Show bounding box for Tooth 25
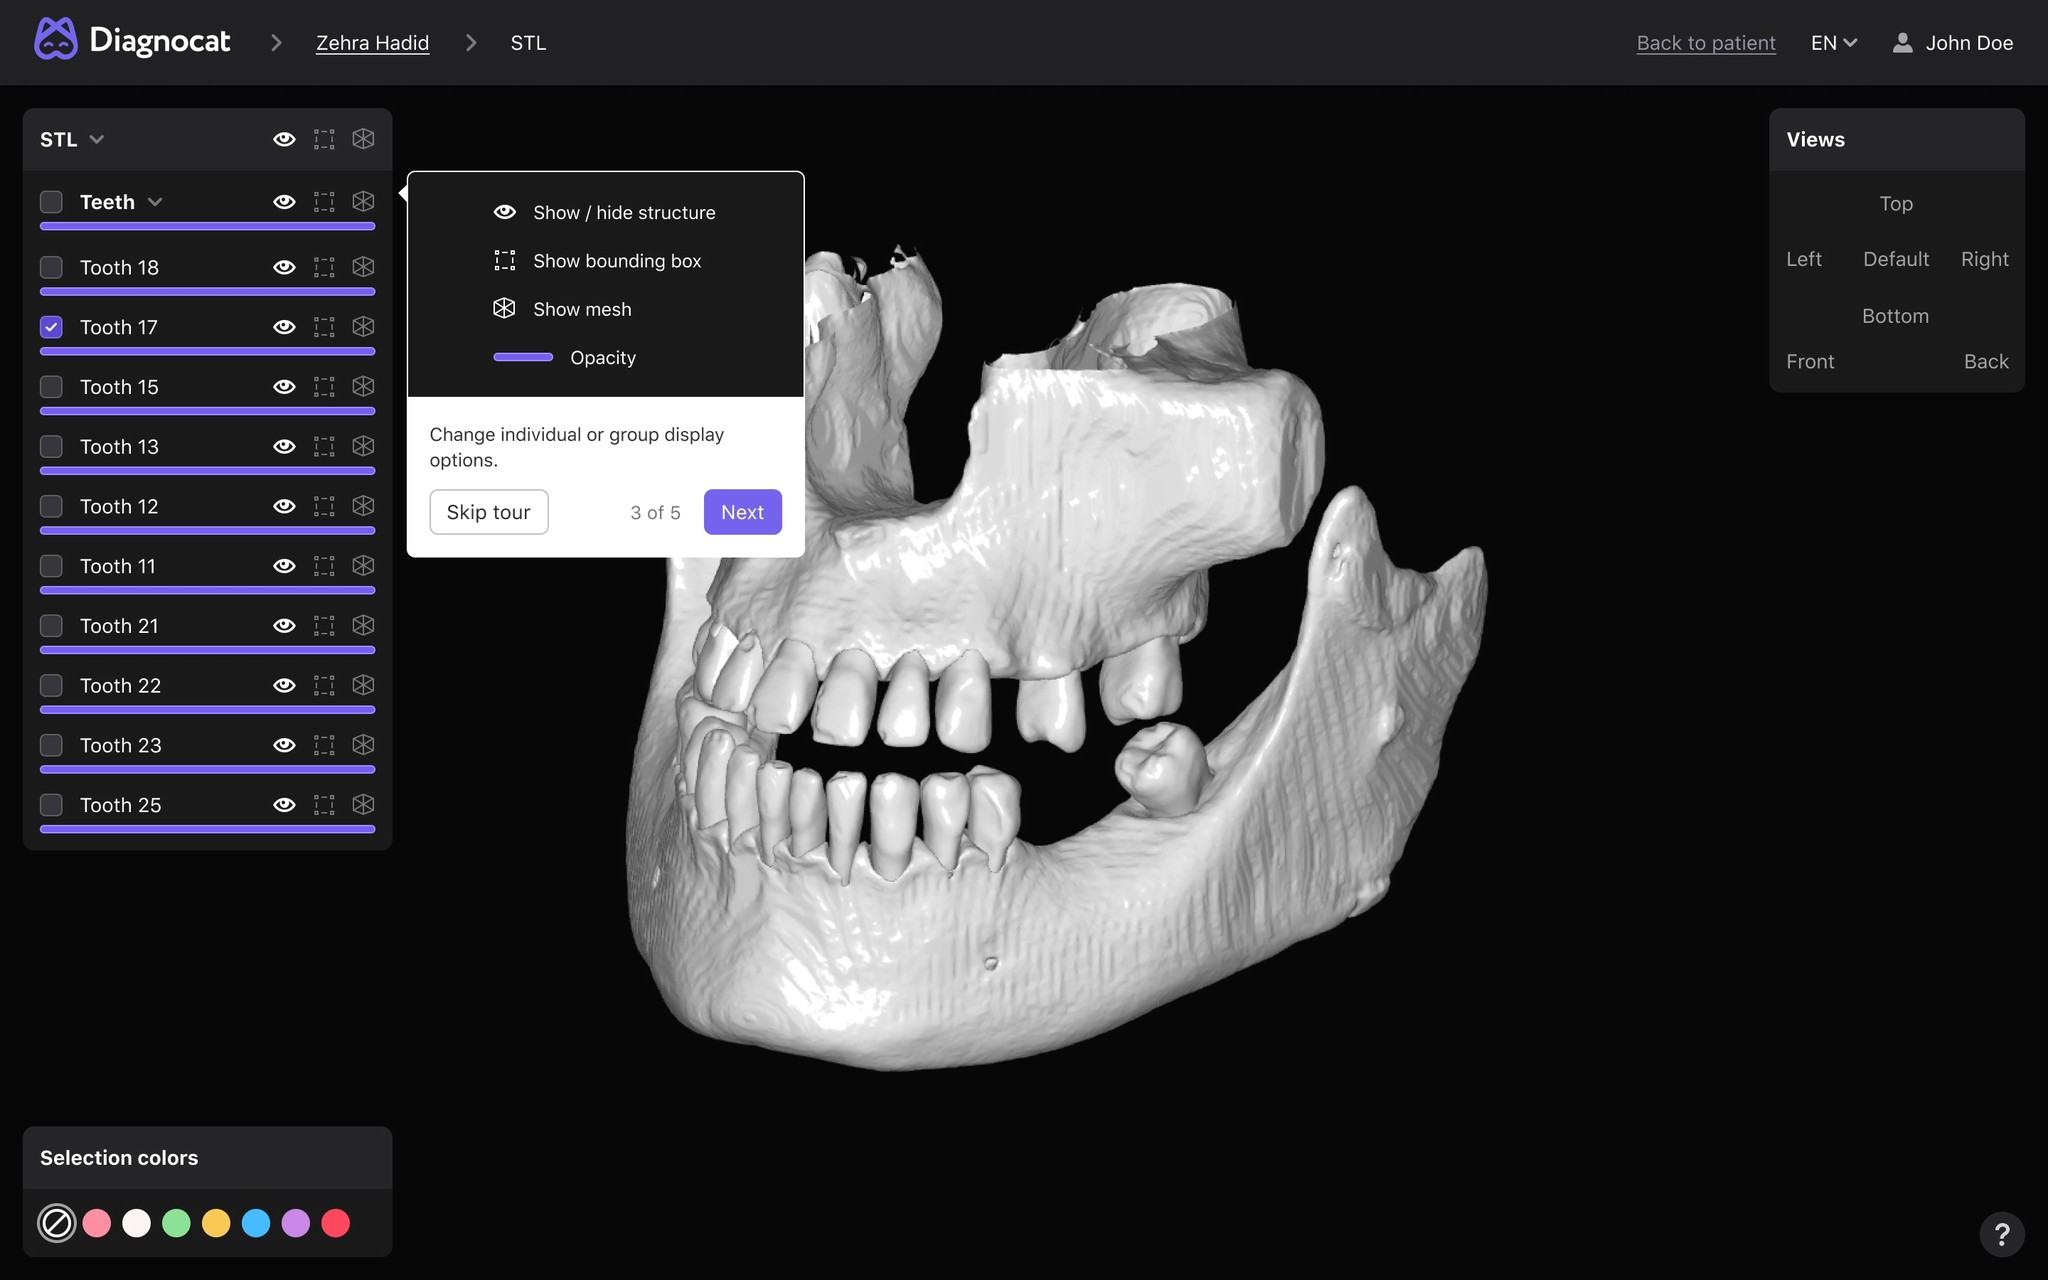Screen dimensions: 2048x1280 pyautogui.click(x=324, y=805)
